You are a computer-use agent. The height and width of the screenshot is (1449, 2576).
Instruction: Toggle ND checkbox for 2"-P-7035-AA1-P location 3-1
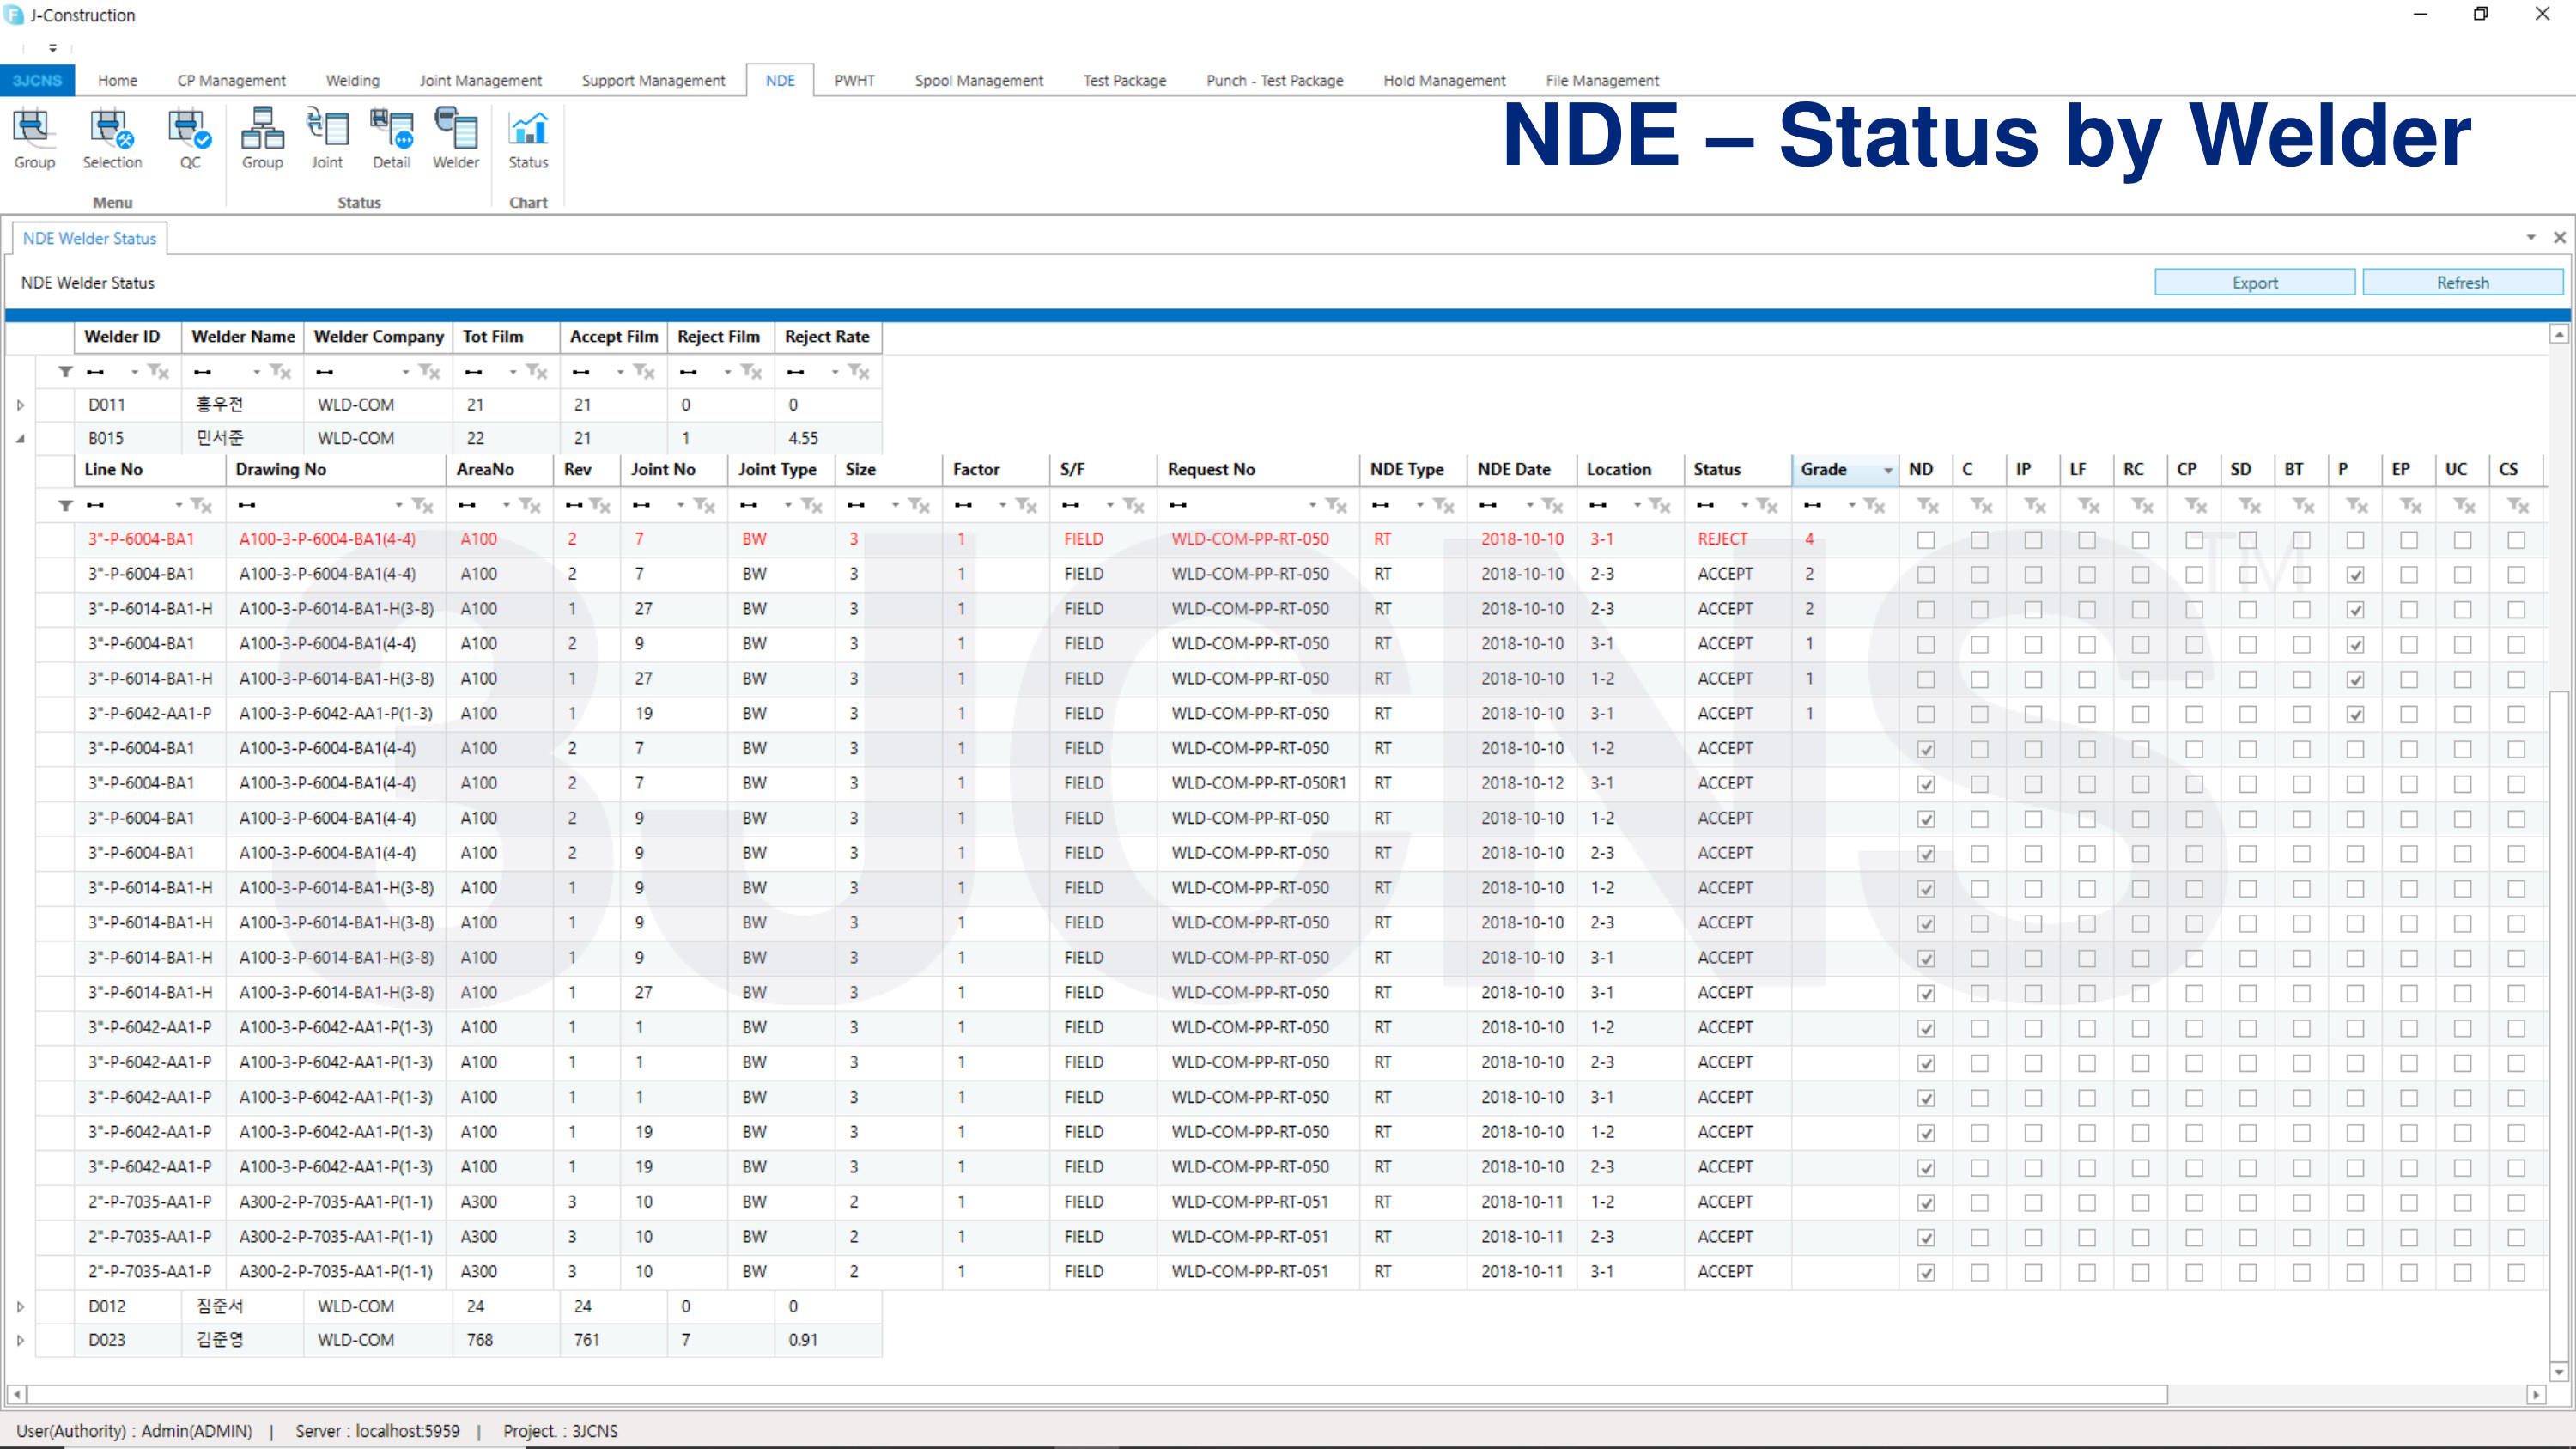[x=1925, y=1273]
